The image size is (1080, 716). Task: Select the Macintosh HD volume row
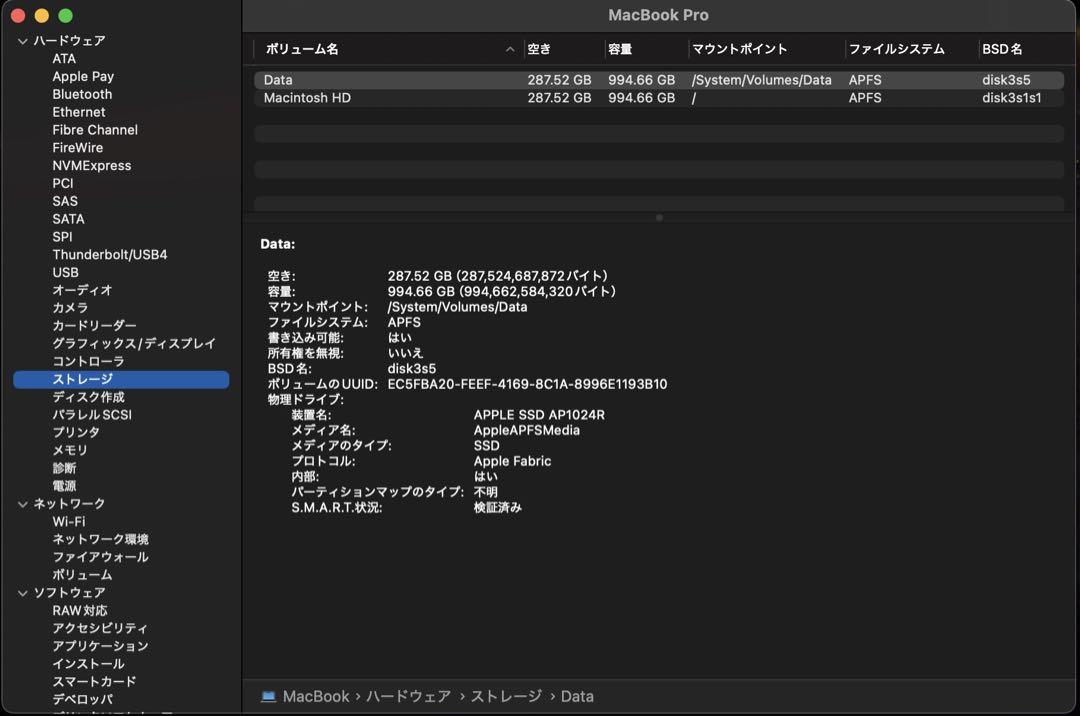658,98
